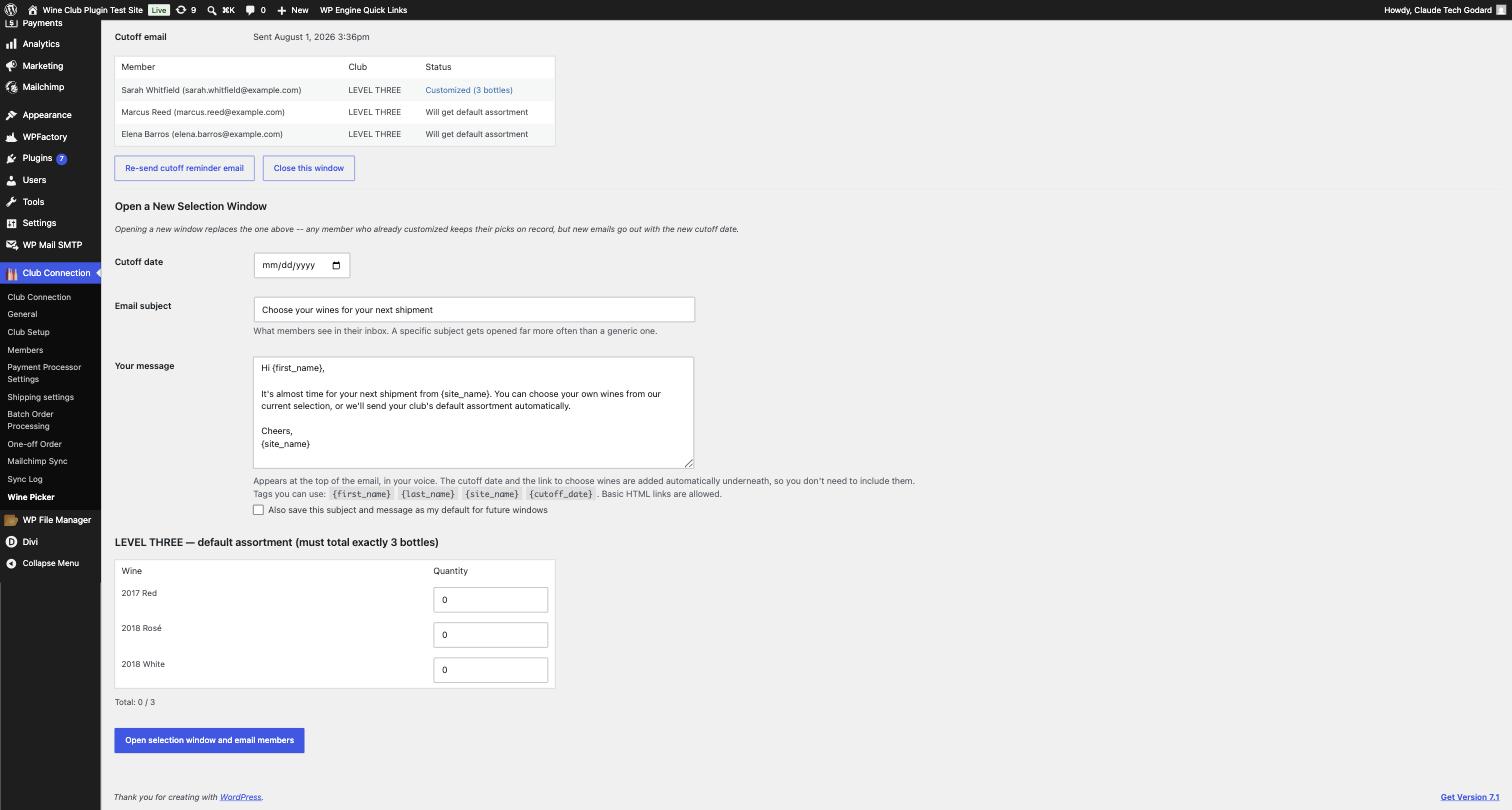This screenshot has height=810, width=1512.
Task: Click the Mailchimp icon in sidebar
Action: point(11,87)
